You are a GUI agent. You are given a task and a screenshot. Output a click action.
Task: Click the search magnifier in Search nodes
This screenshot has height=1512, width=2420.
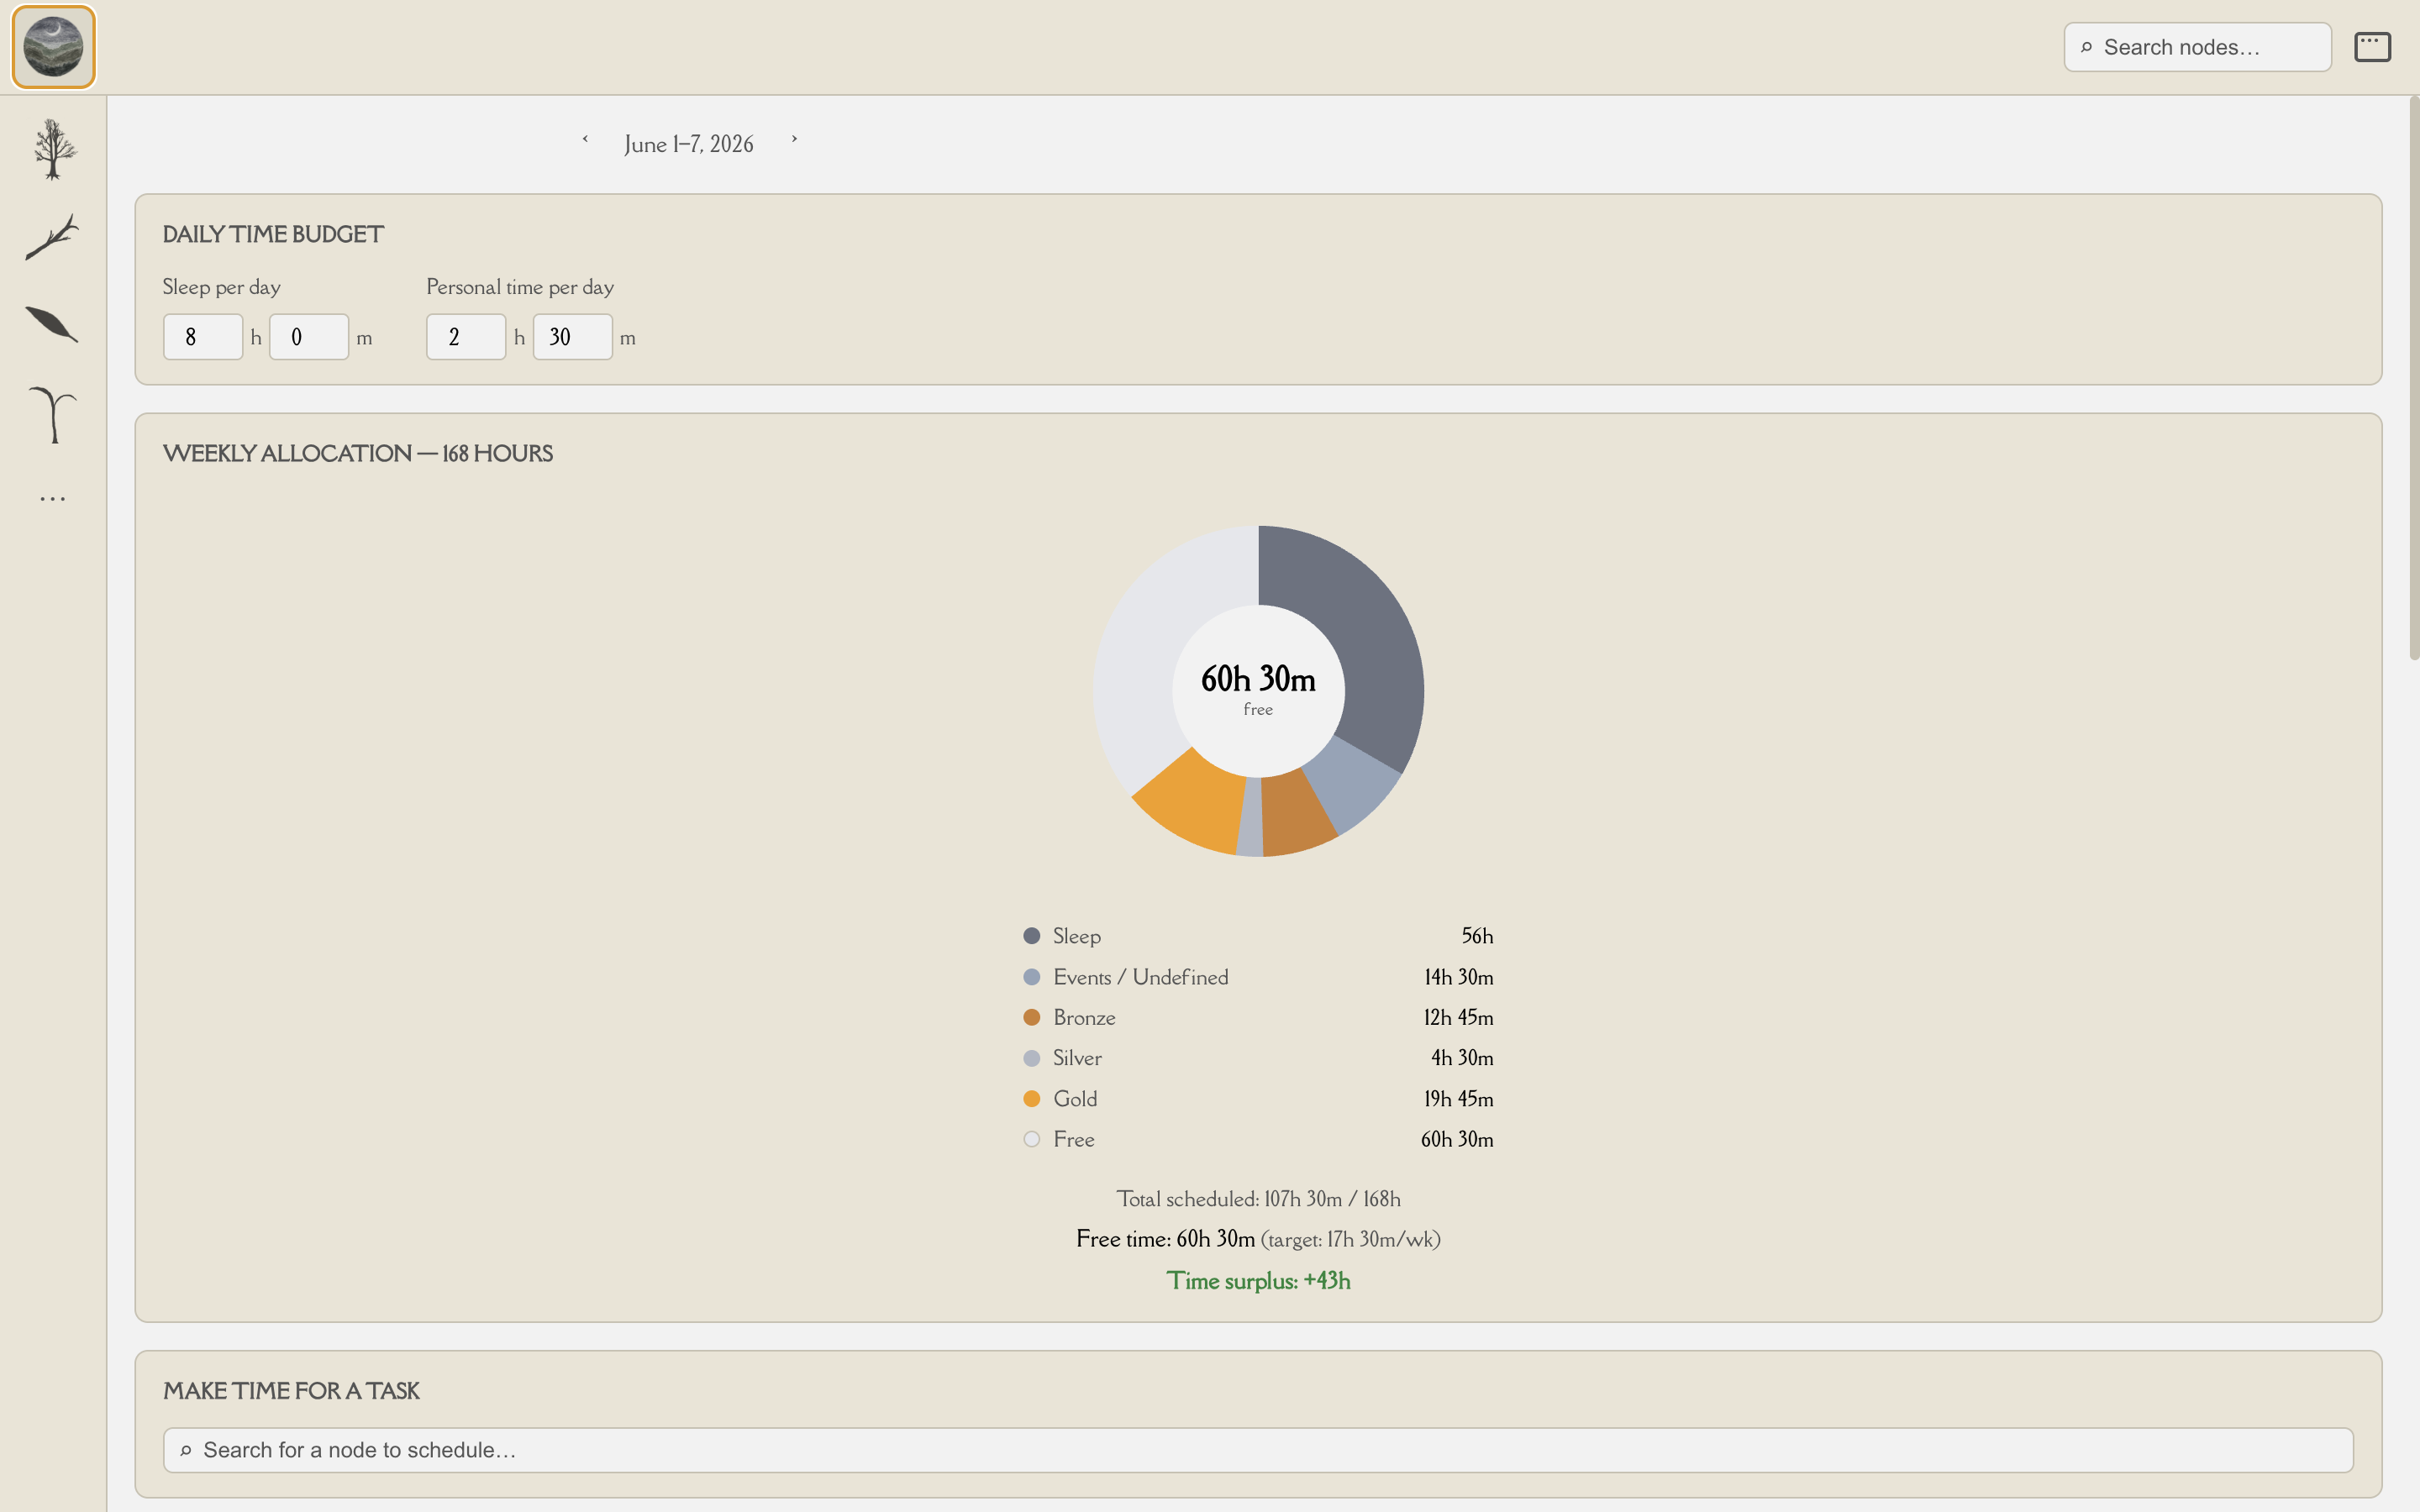pos(2086,47)
